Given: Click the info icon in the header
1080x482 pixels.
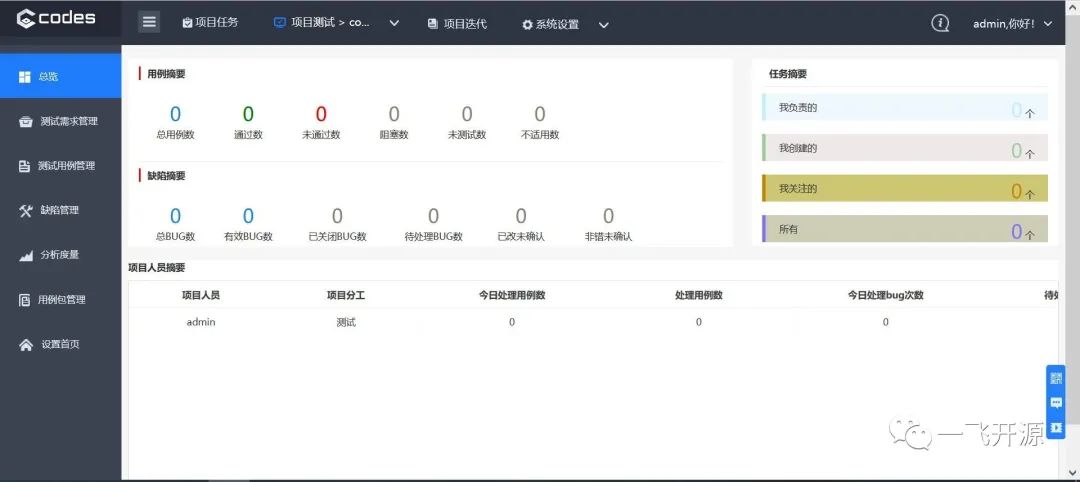Looking at the screenshot, I should (940, 23).
